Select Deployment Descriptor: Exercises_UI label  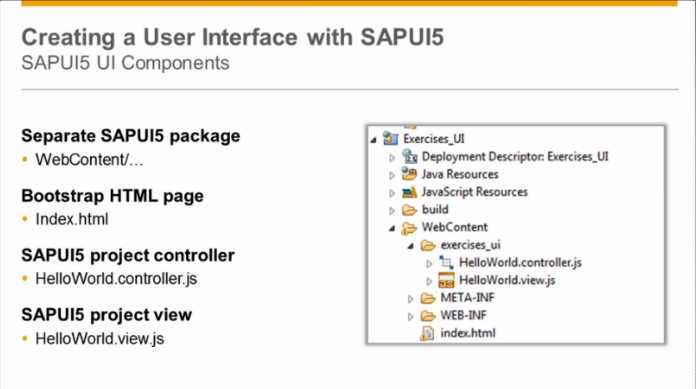[x=515, y=157]
